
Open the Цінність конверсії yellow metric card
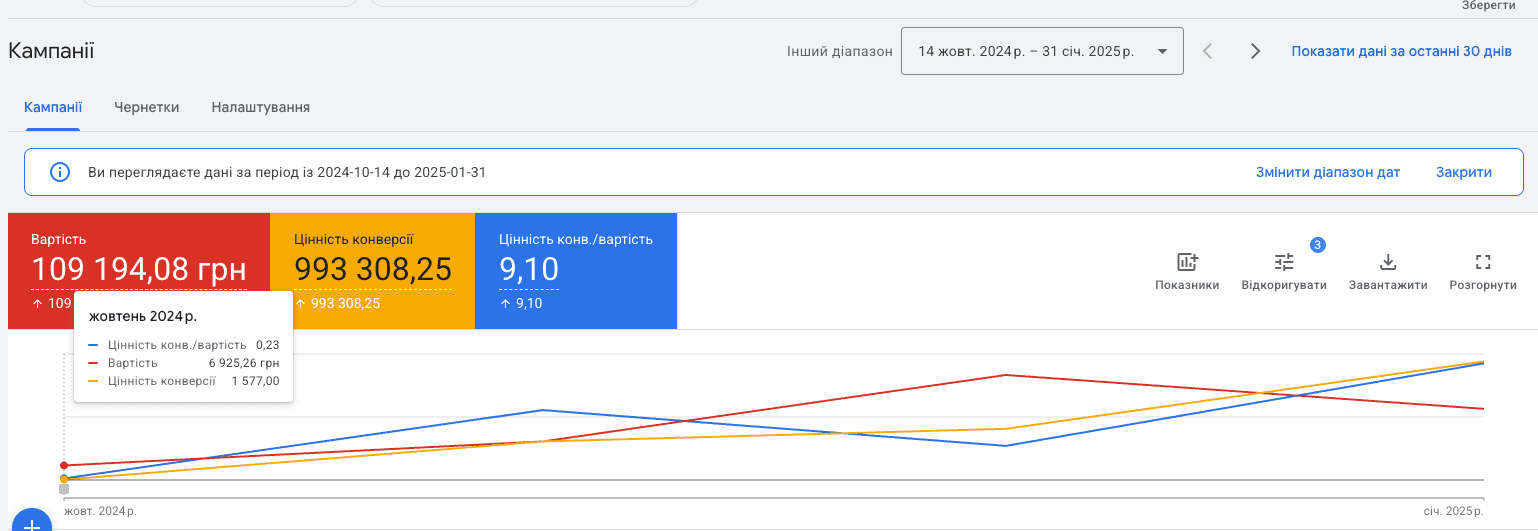click(x=373, y=270)
